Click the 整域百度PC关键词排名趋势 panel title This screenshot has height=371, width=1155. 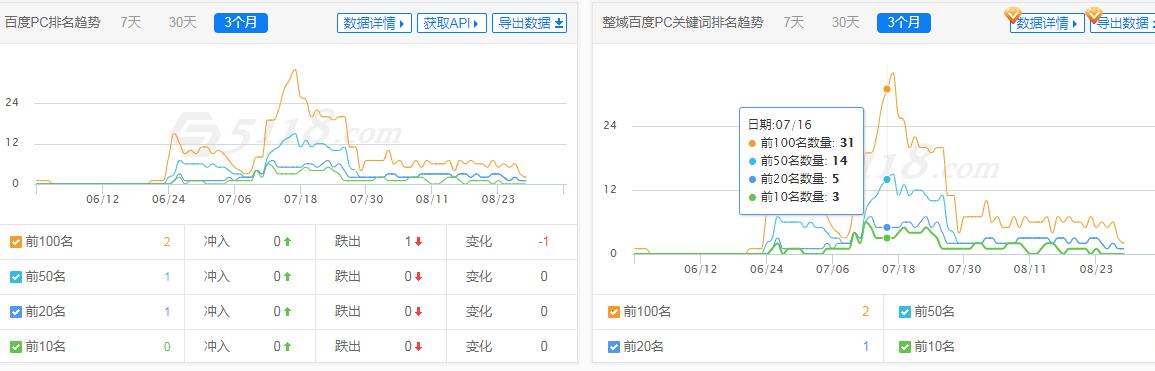tap(683, 22)
